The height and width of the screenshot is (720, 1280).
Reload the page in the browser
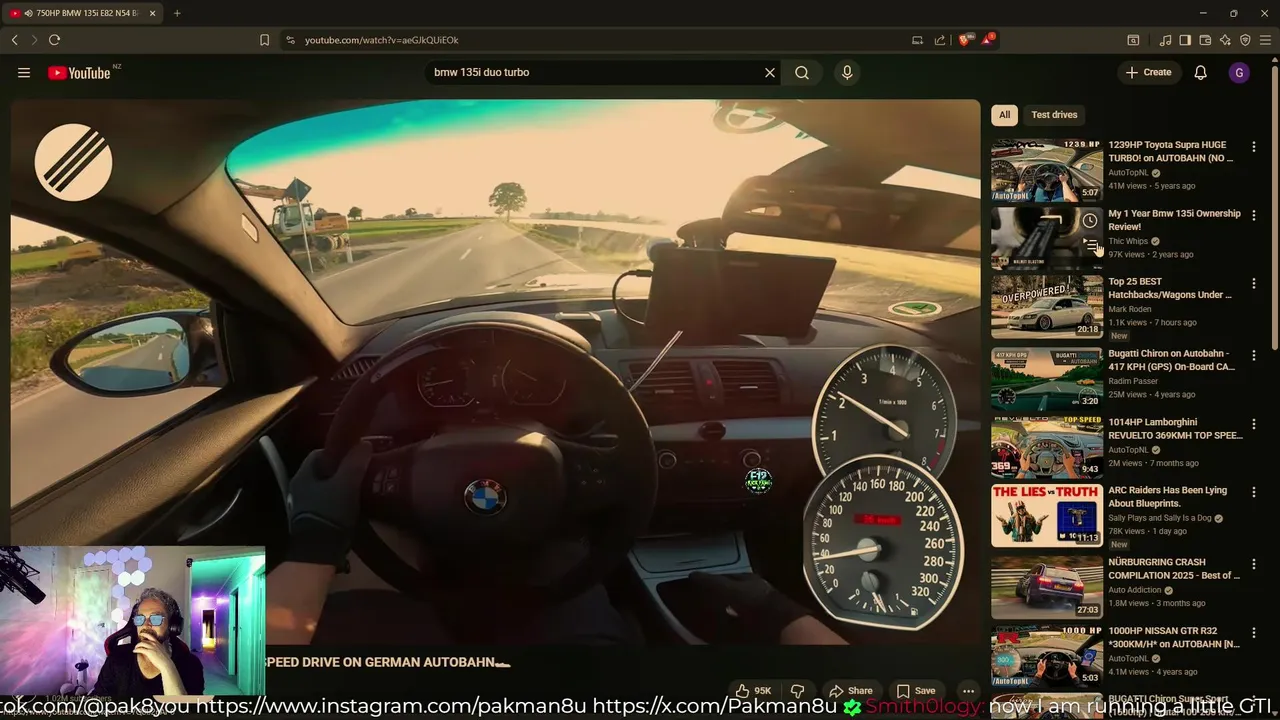[54, 40]
